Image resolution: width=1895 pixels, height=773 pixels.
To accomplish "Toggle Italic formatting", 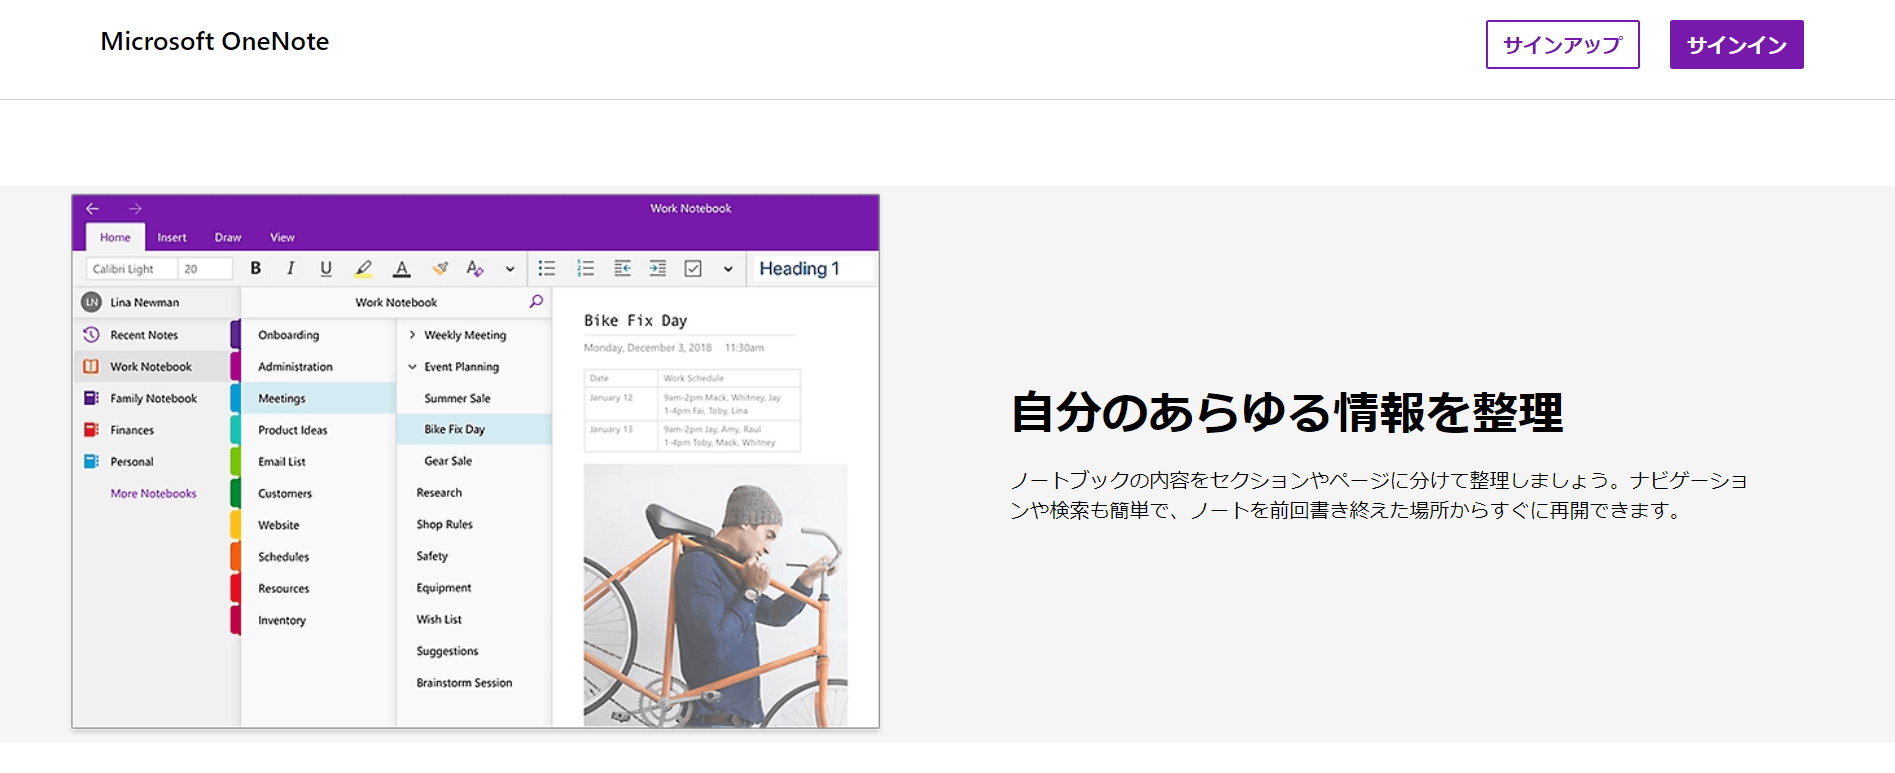I will click(x=291, y=268).
